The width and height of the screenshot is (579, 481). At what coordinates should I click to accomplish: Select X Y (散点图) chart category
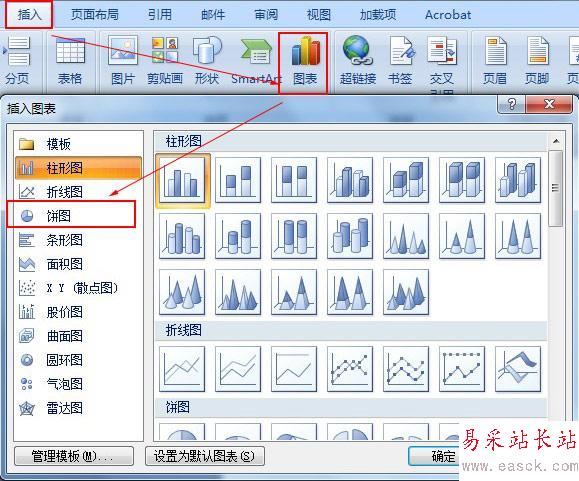click(x=78, y=288)
